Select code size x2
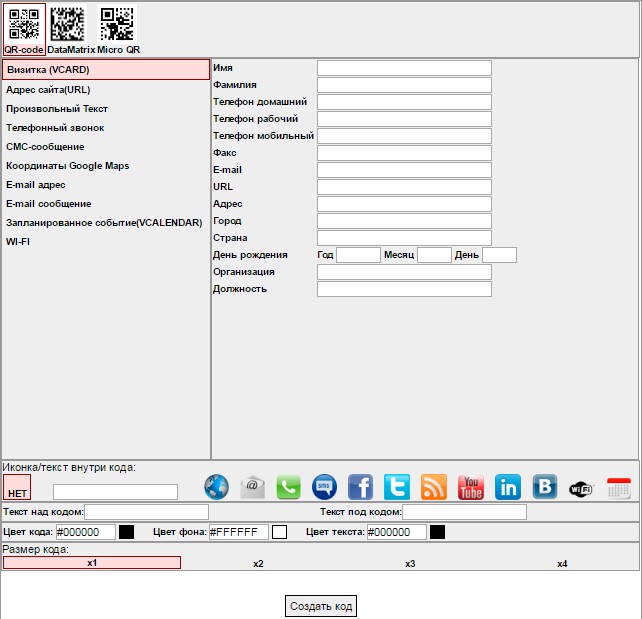The width and height of the screenshot is (642, 619). [x=258, y=564]
